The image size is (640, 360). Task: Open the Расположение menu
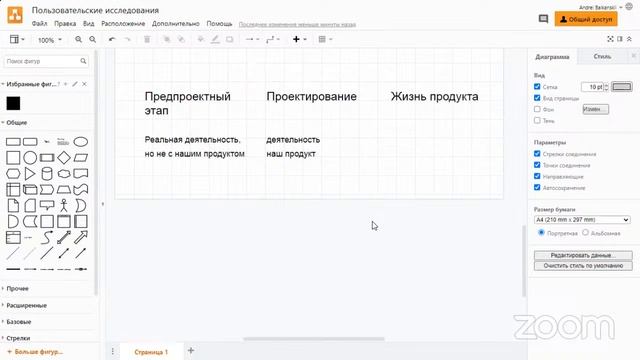123,24
